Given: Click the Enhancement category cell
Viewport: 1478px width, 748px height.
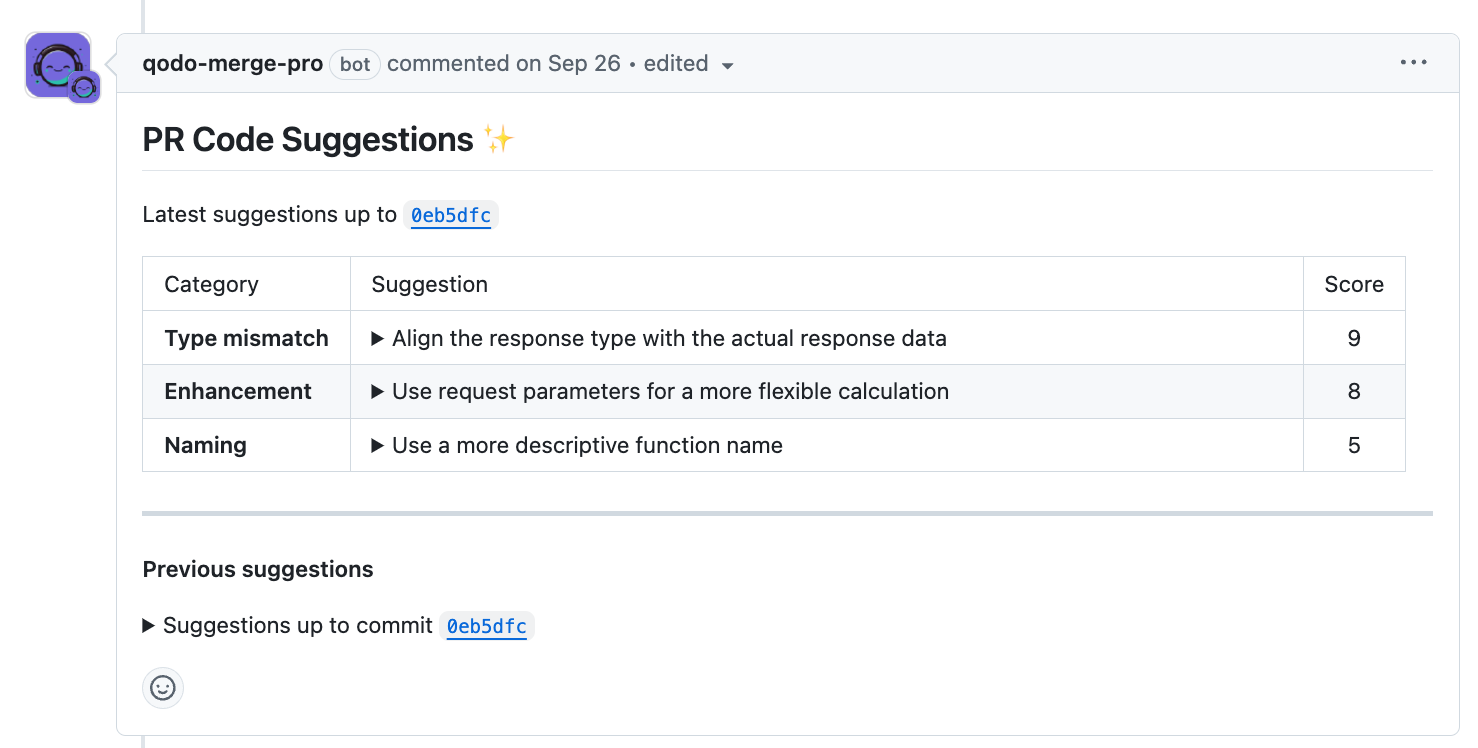Looking at the screenshot, I should pyautogui.click(x=238, y=392).
